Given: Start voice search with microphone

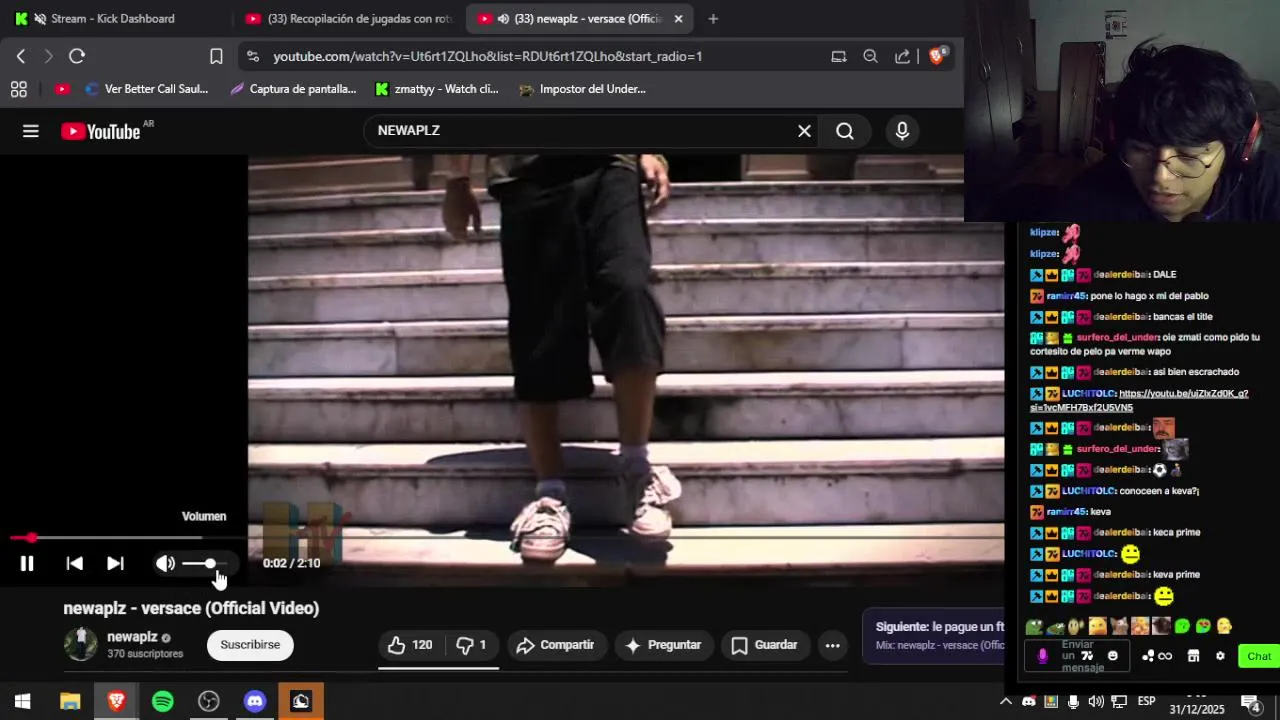Looking at the screenshot, I should 902,131.
